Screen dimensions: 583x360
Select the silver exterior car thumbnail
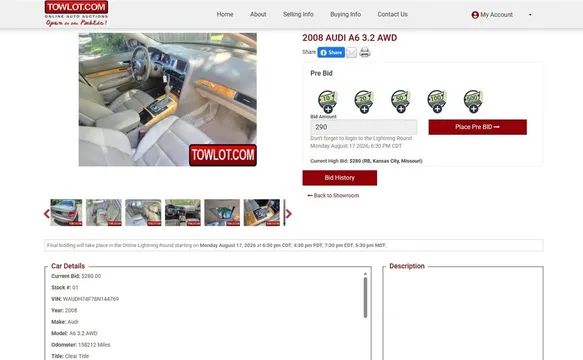pos(66,212)
